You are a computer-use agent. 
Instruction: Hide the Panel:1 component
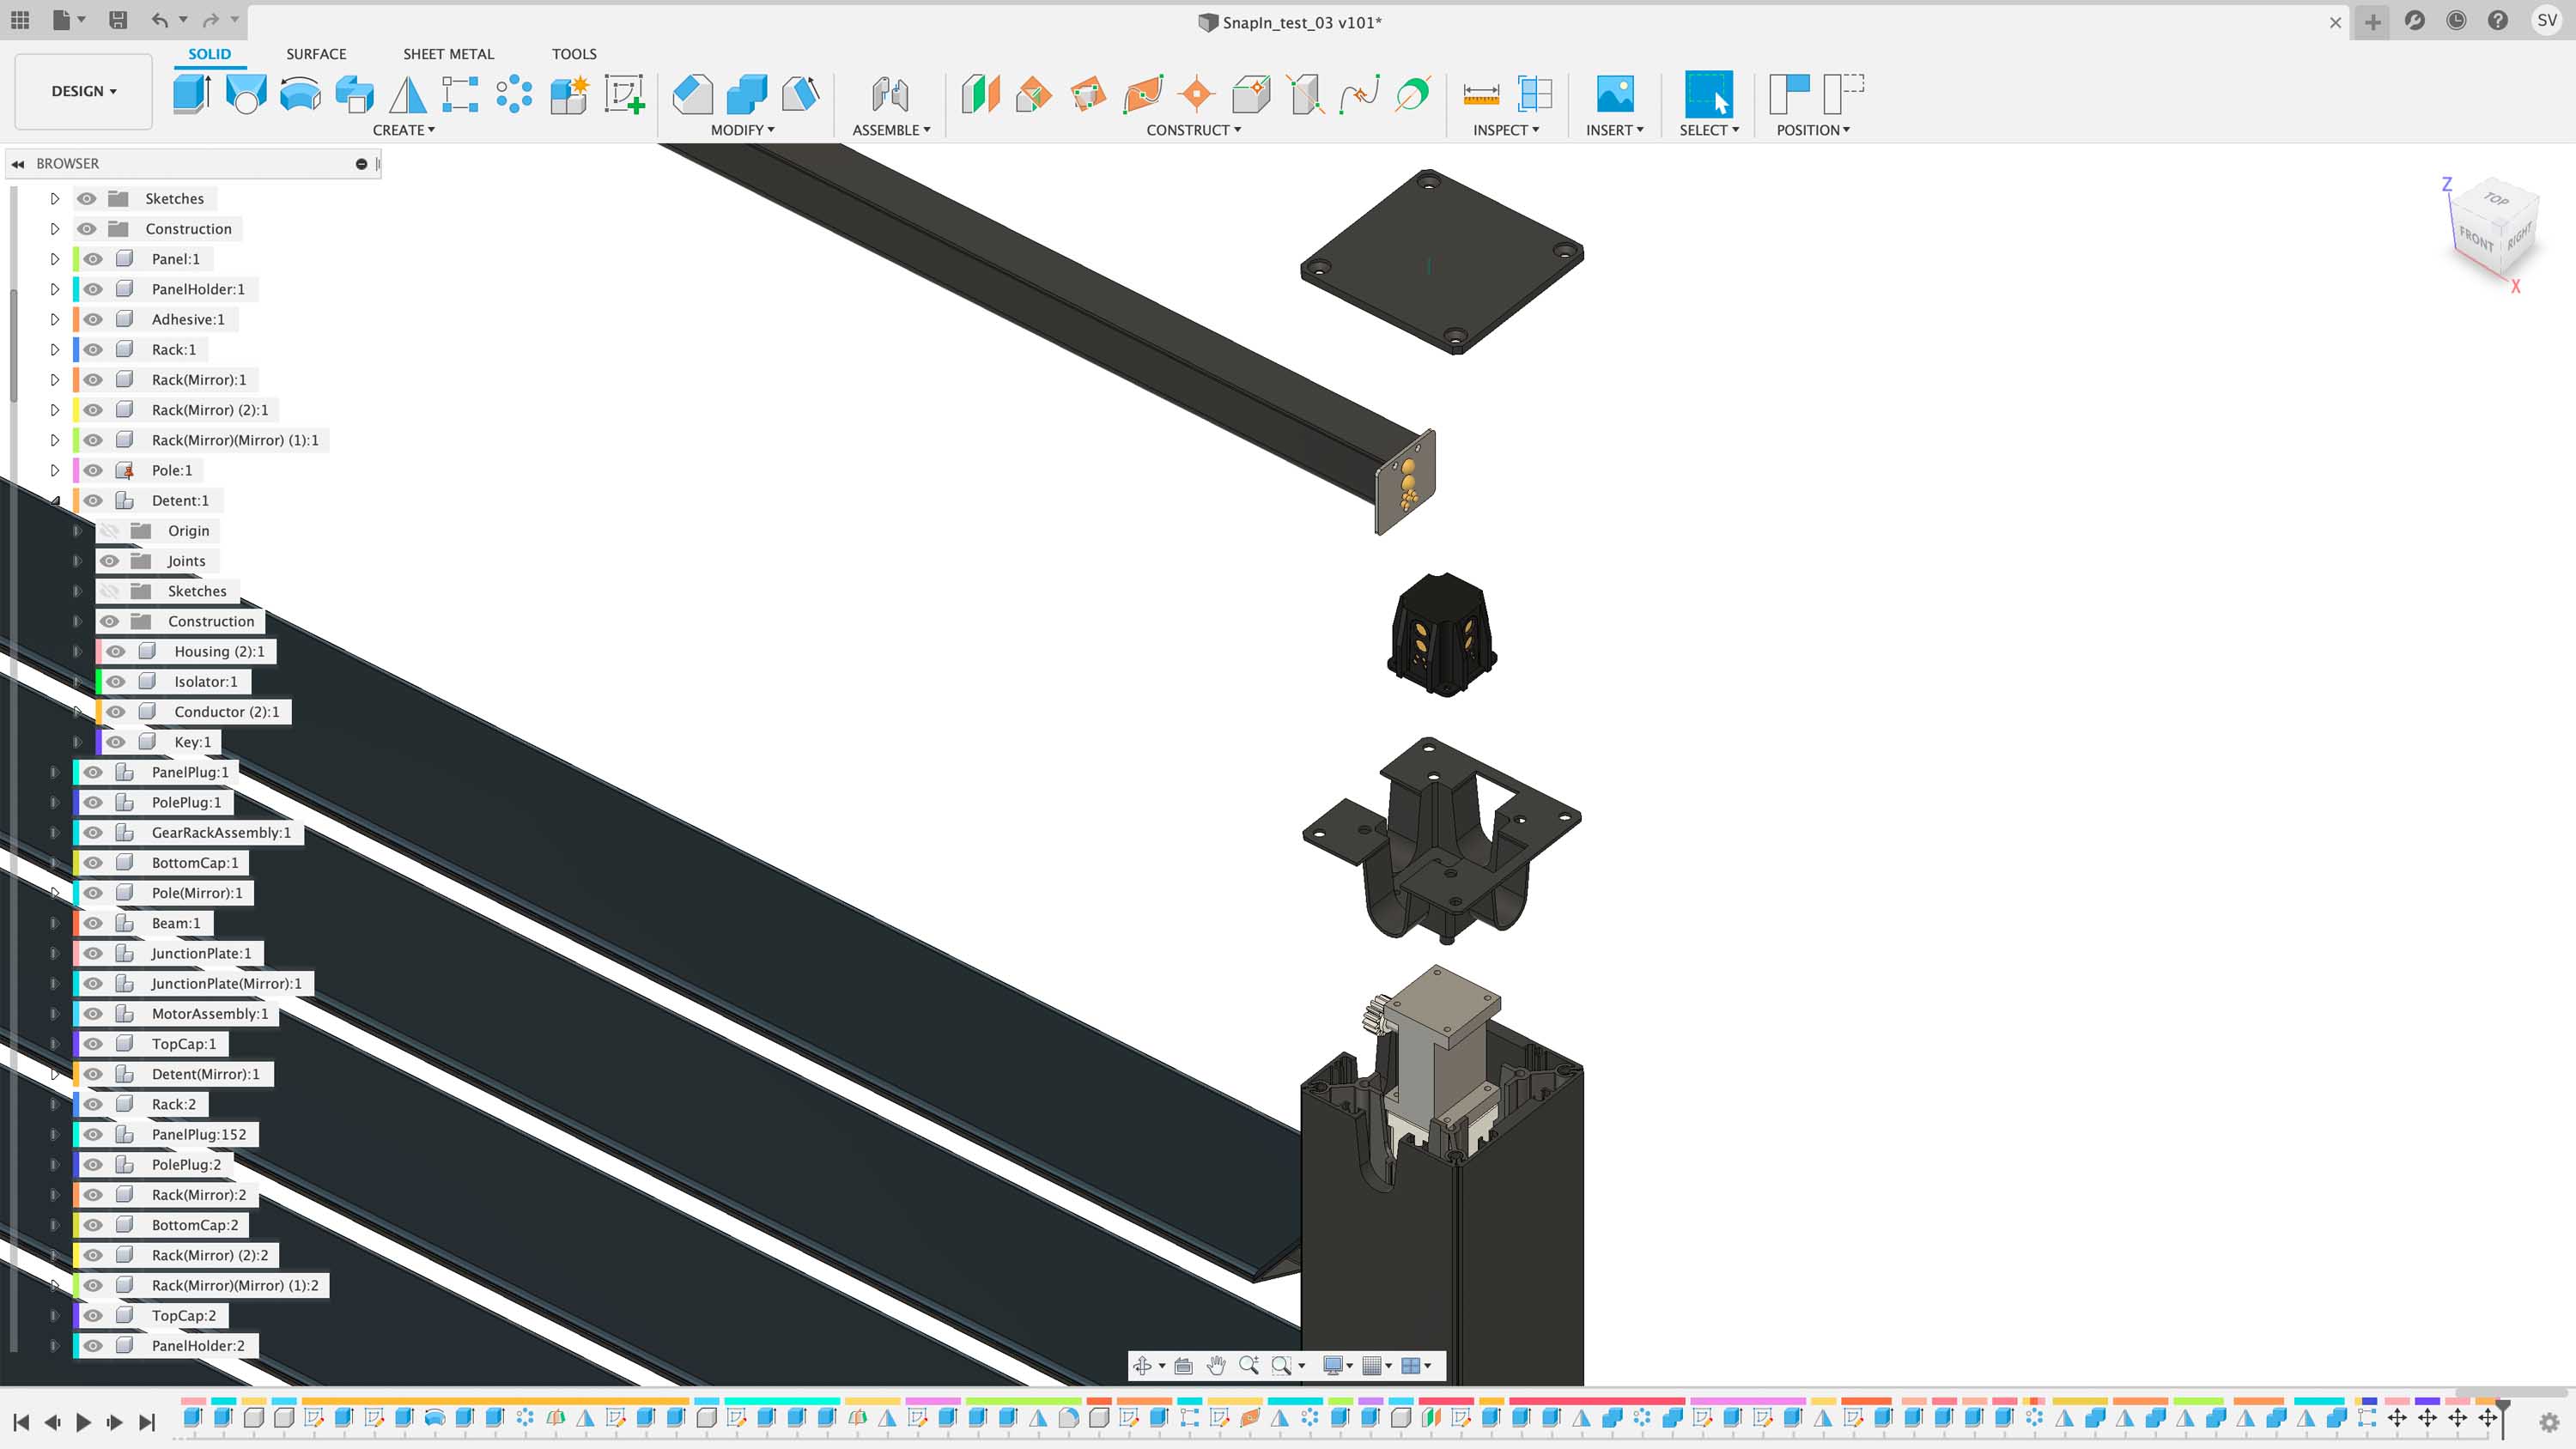point(93,259)
